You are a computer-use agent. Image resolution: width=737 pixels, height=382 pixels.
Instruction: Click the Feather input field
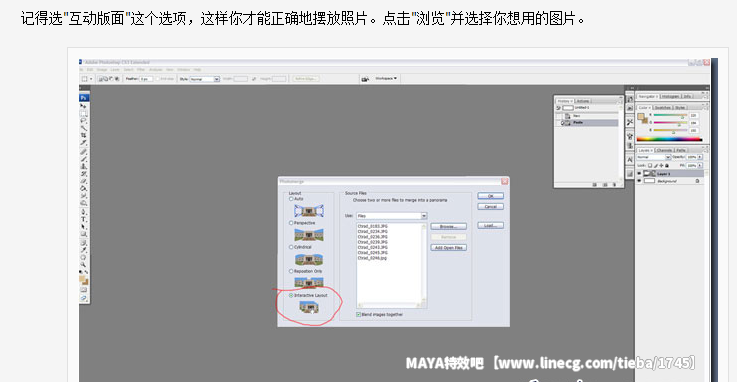(x=146, y=79)
